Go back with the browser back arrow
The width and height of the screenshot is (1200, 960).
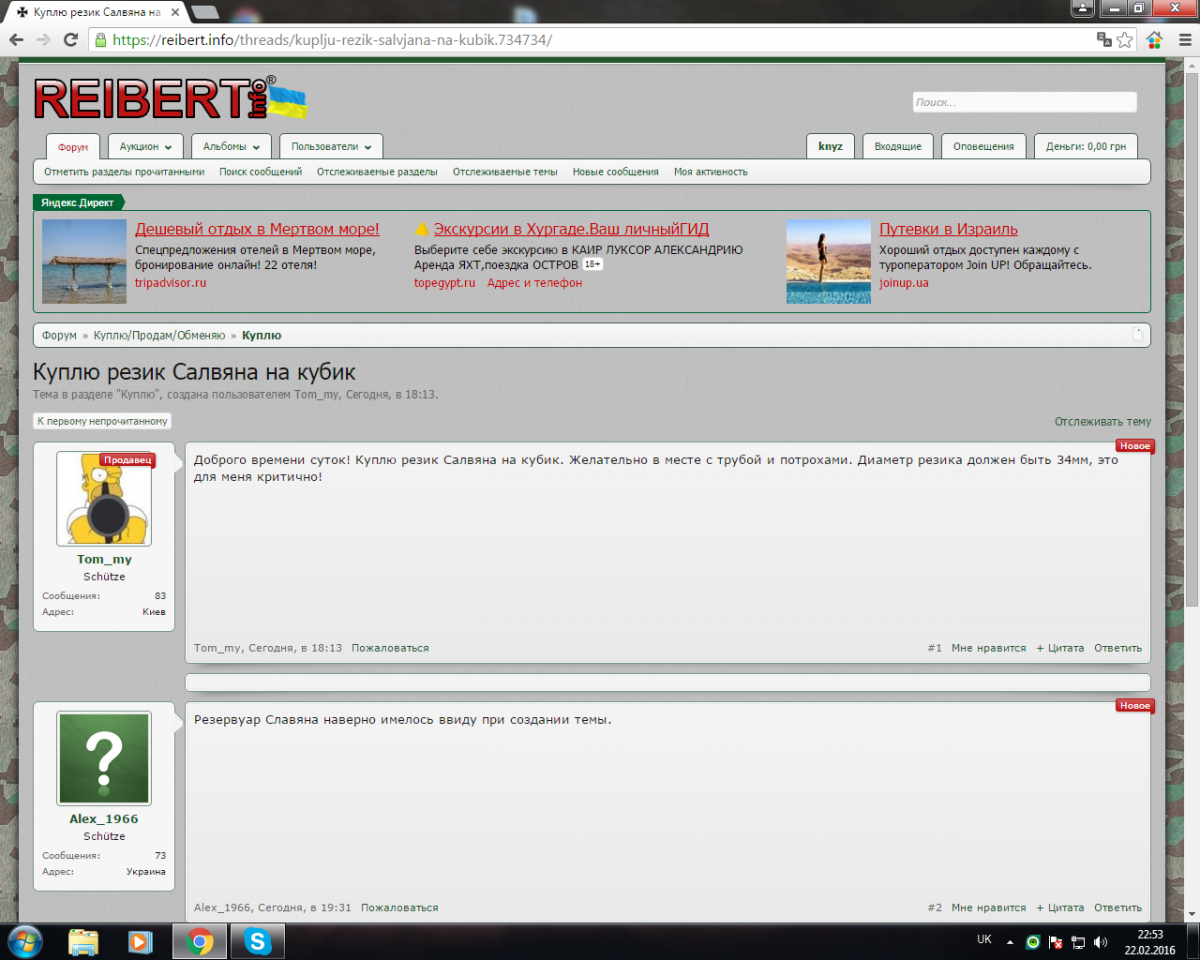click(17, 40)
